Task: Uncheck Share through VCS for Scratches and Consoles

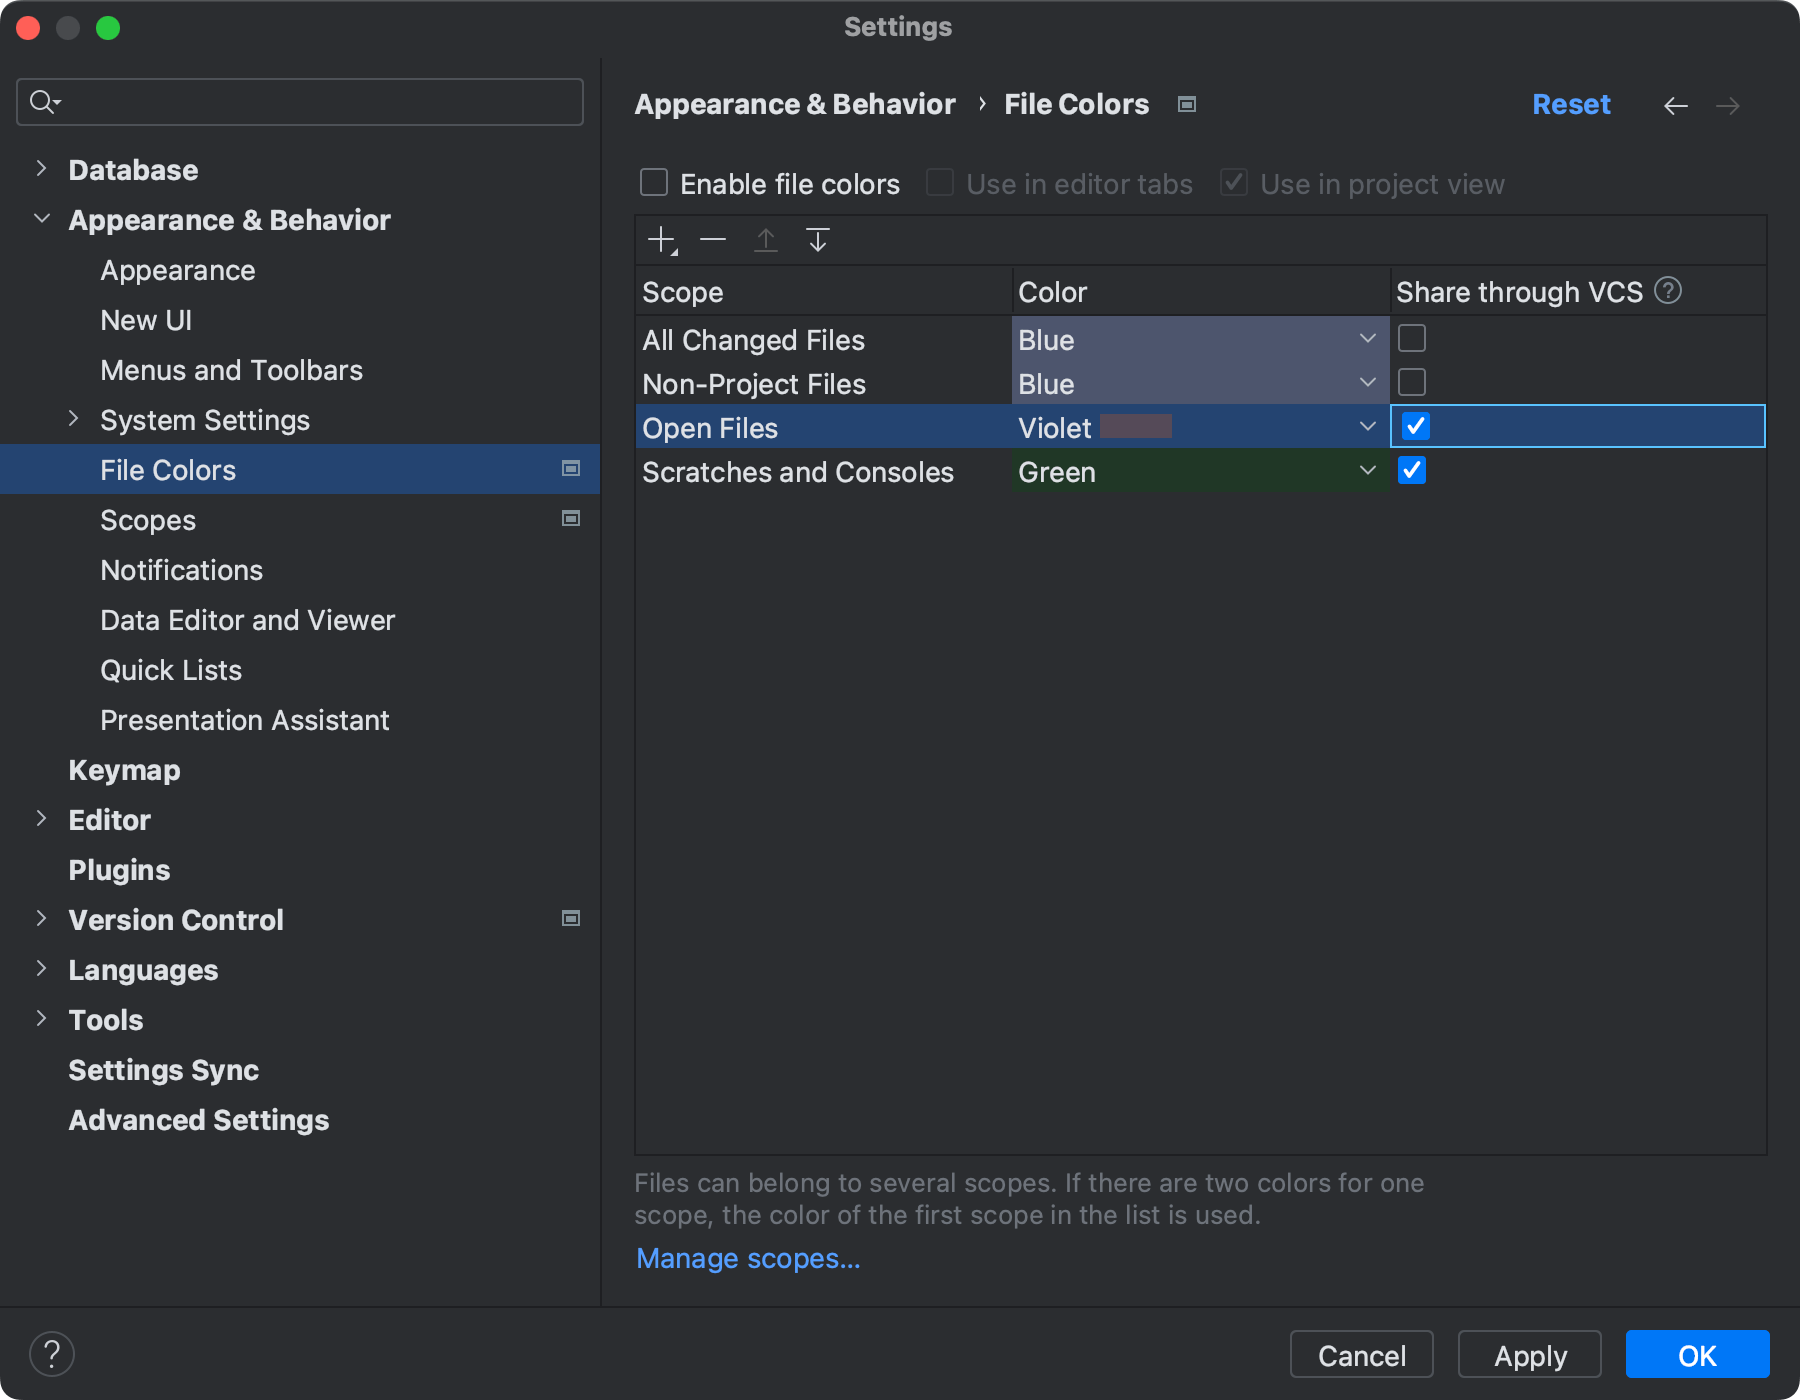Action: [1412, 470]
